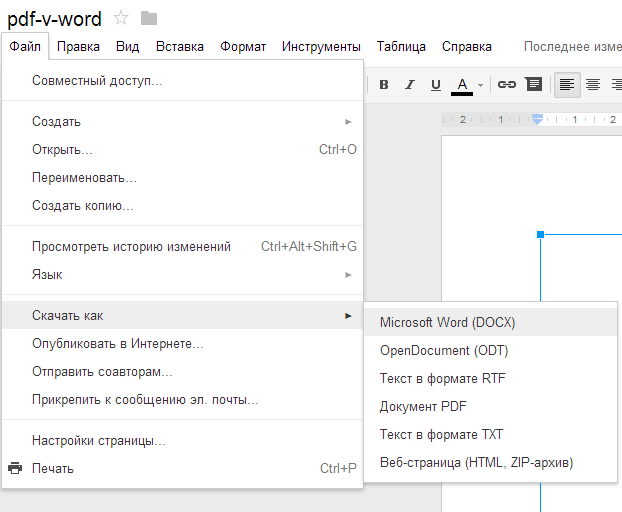Toggle underline formatting
Image resolution: width=622 pixels, height=512 pixels.
436,84
